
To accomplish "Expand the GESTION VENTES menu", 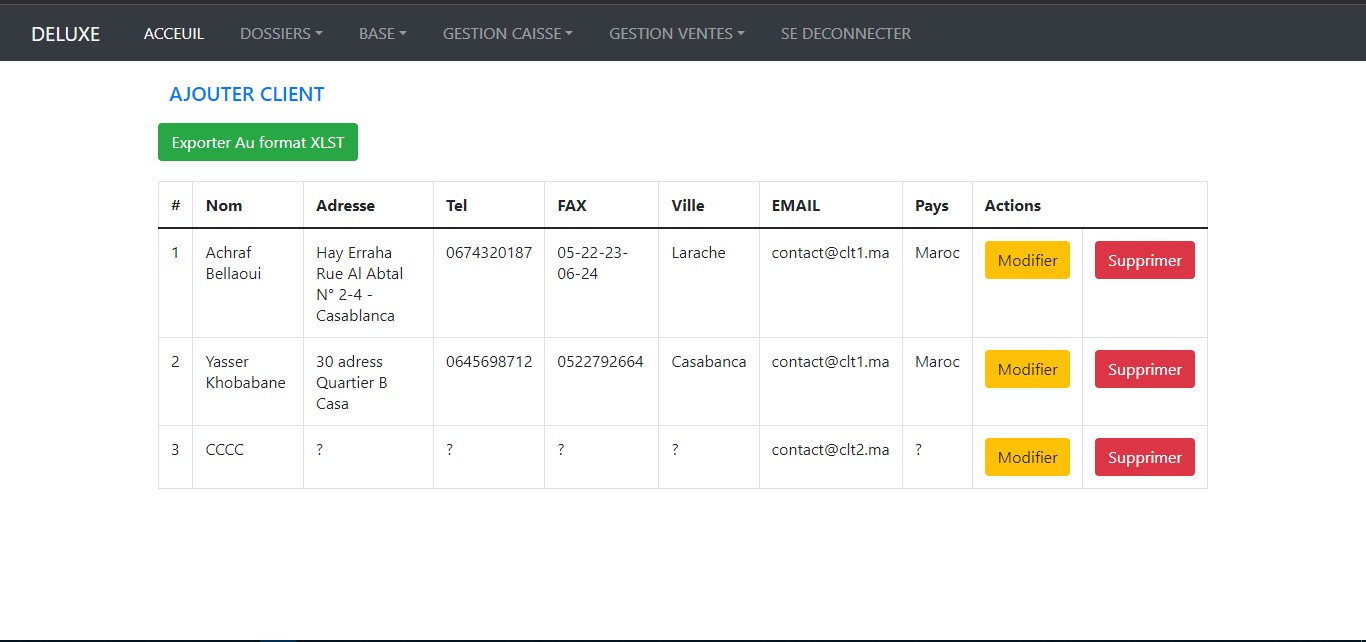I will (x=676, y=33).
